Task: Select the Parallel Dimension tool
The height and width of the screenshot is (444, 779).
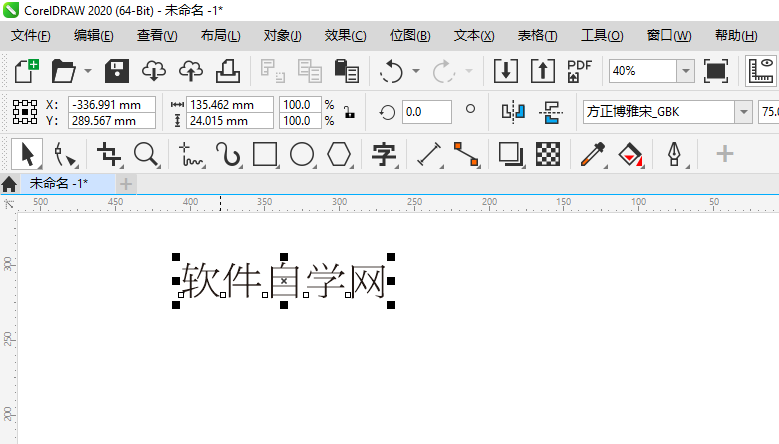Action: (429, 154)
